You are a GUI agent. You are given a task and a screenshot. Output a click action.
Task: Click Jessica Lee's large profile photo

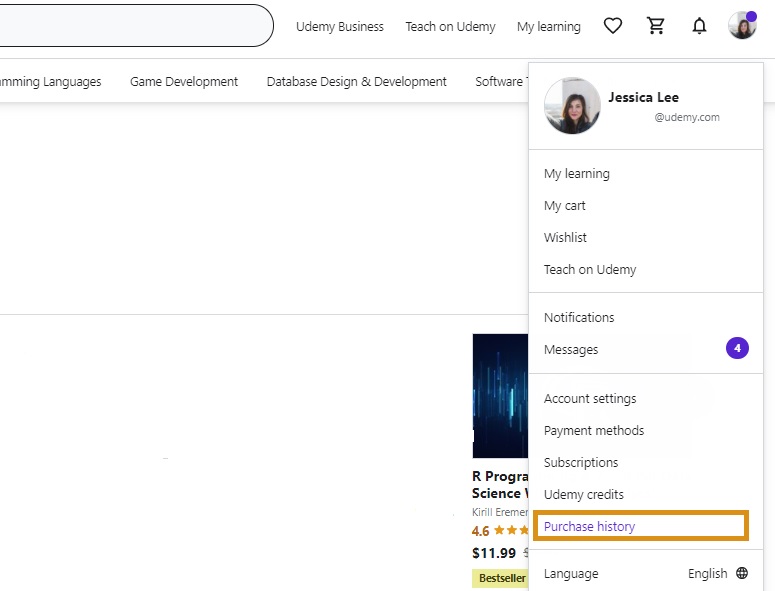(x=572, y=107)
